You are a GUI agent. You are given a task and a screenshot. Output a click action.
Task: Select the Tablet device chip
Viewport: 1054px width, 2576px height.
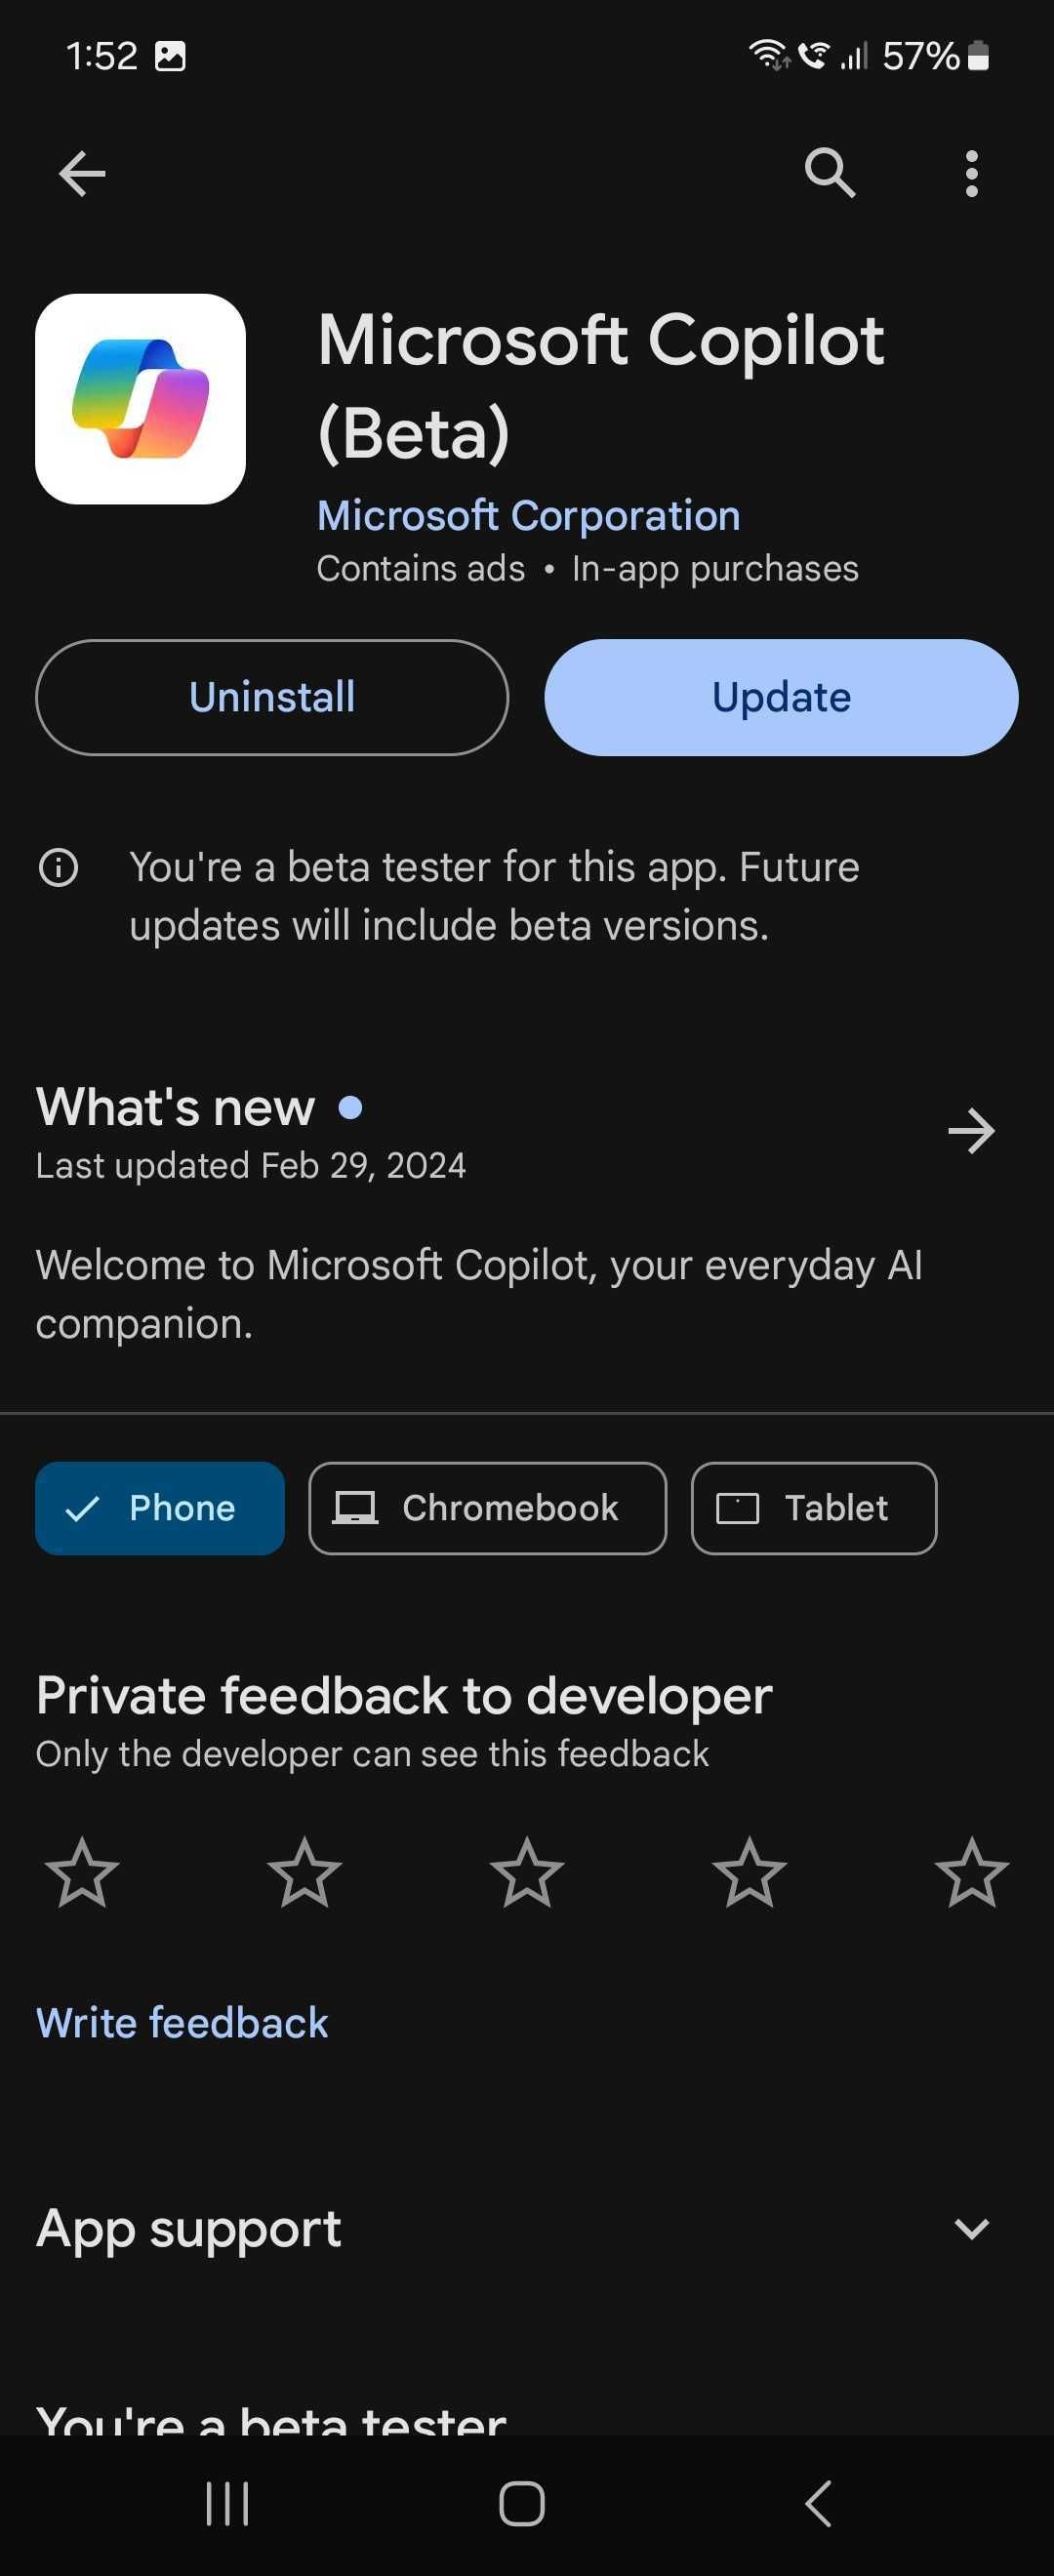814,1508
